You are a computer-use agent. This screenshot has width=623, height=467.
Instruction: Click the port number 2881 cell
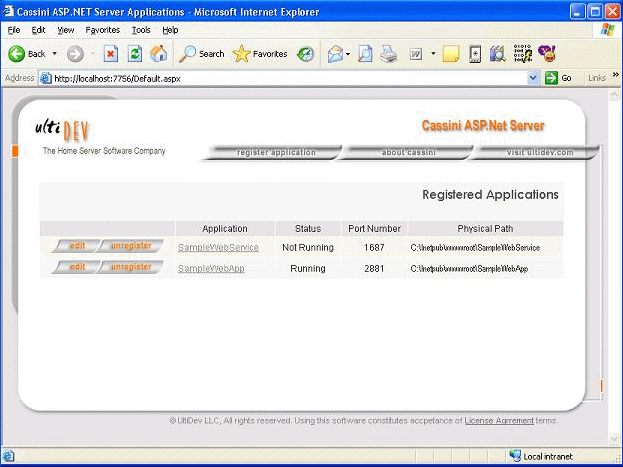tap(374, 269)
